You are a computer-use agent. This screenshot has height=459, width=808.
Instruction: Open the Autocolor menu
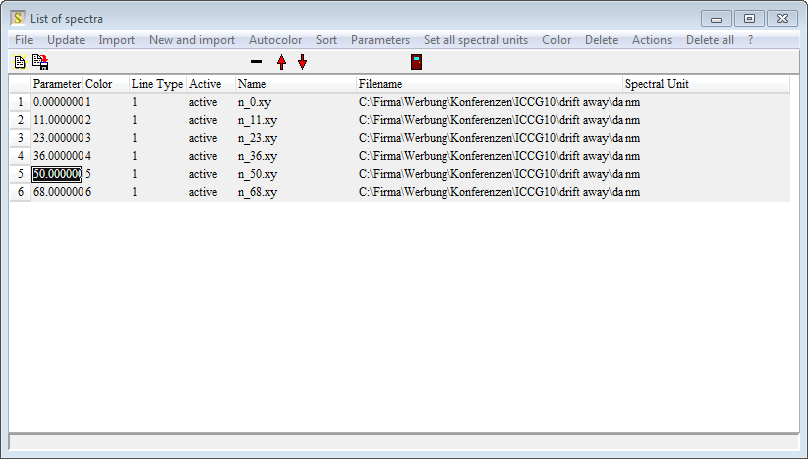click(x=275, y=40)
